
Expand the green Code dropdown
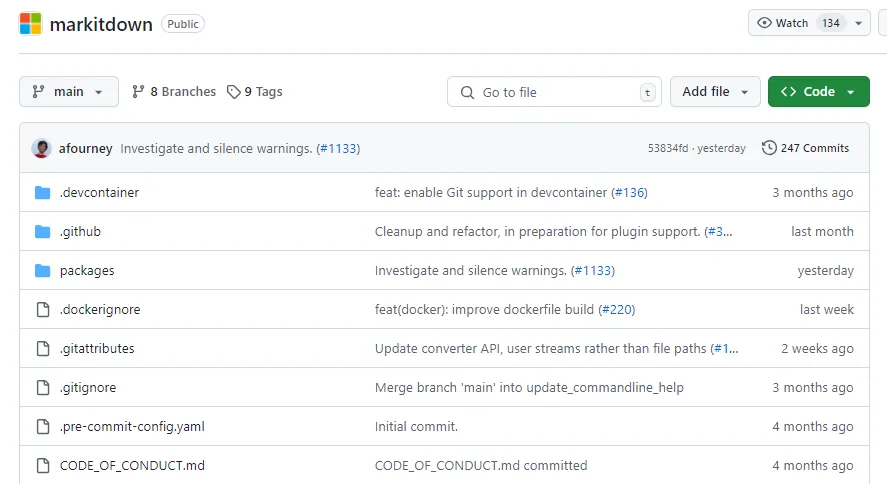(818, 92)
